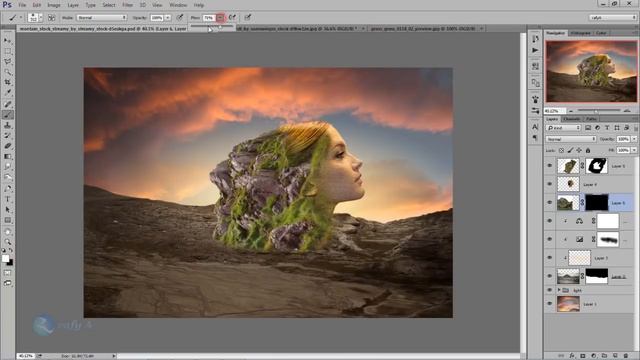This screenshot has width=640, height=360.
Task: Open the layer filter Kind dropdown
Action: pyautogui.click(x=564, y=128)
